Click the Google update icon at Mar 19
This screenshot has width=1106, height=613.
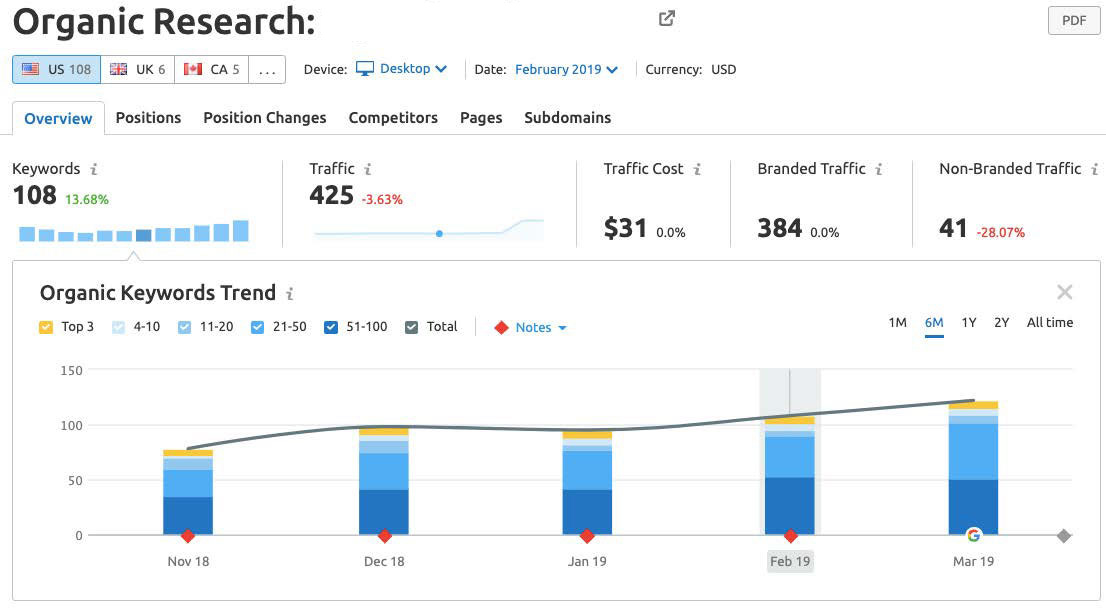pos(973,535)
